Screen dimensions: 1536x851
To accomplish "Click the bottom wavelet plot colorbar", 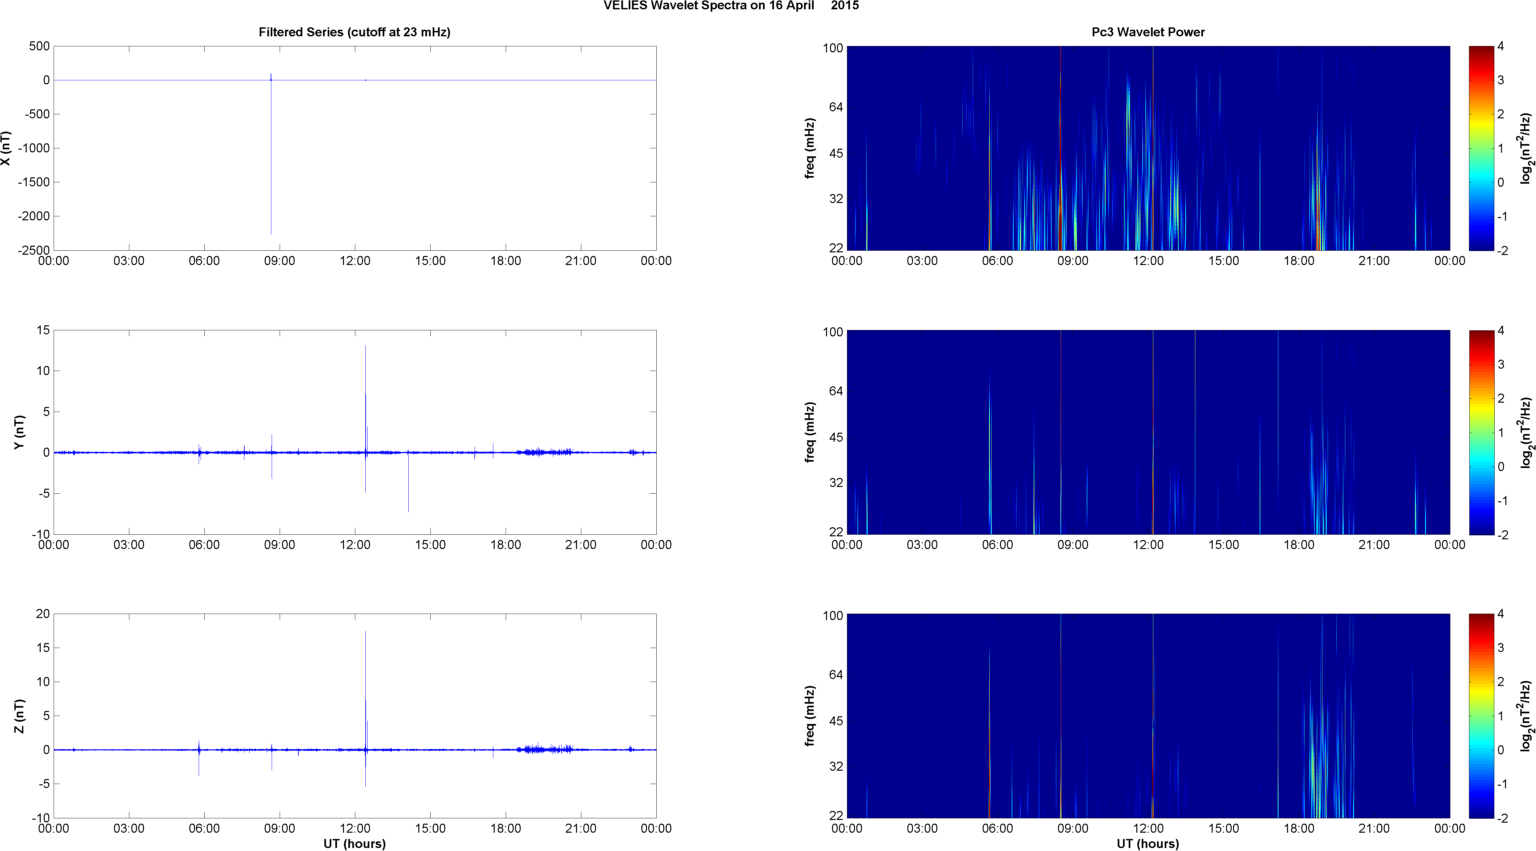I will (1482, 716).
